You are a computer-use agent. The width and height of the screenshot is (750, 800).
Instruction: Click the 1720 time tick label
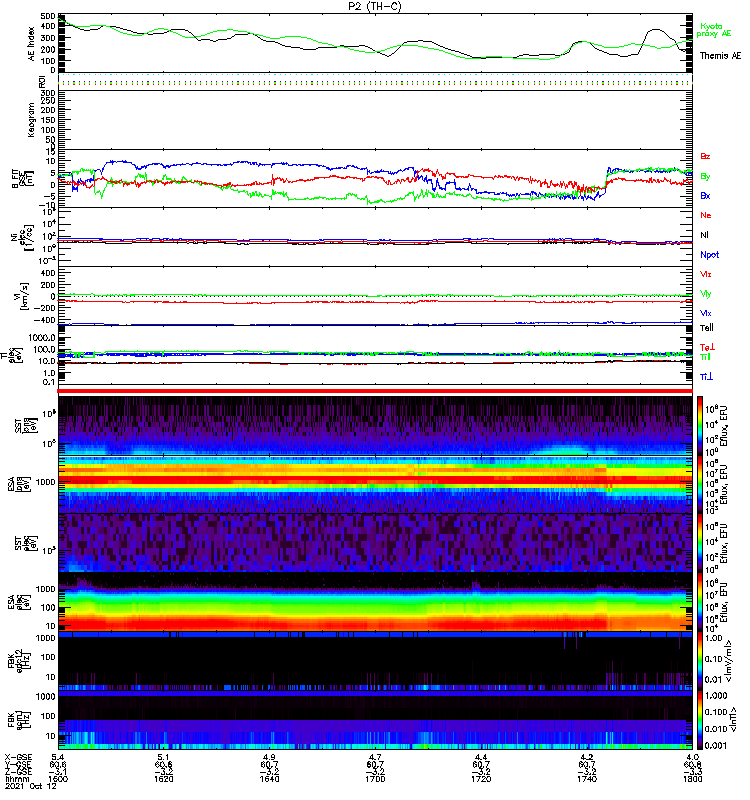point(481,779)
